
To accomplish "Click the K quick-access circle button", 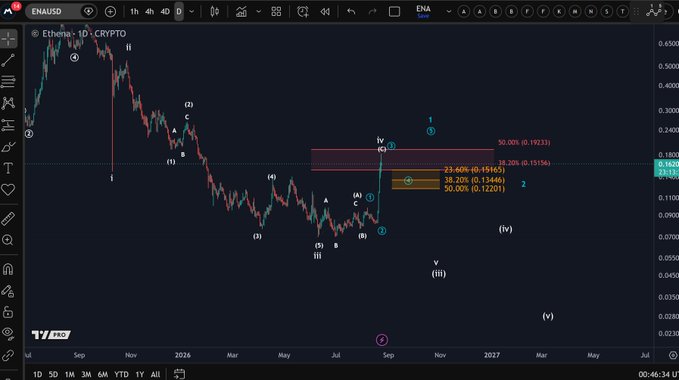I will (x=559, y=12).
